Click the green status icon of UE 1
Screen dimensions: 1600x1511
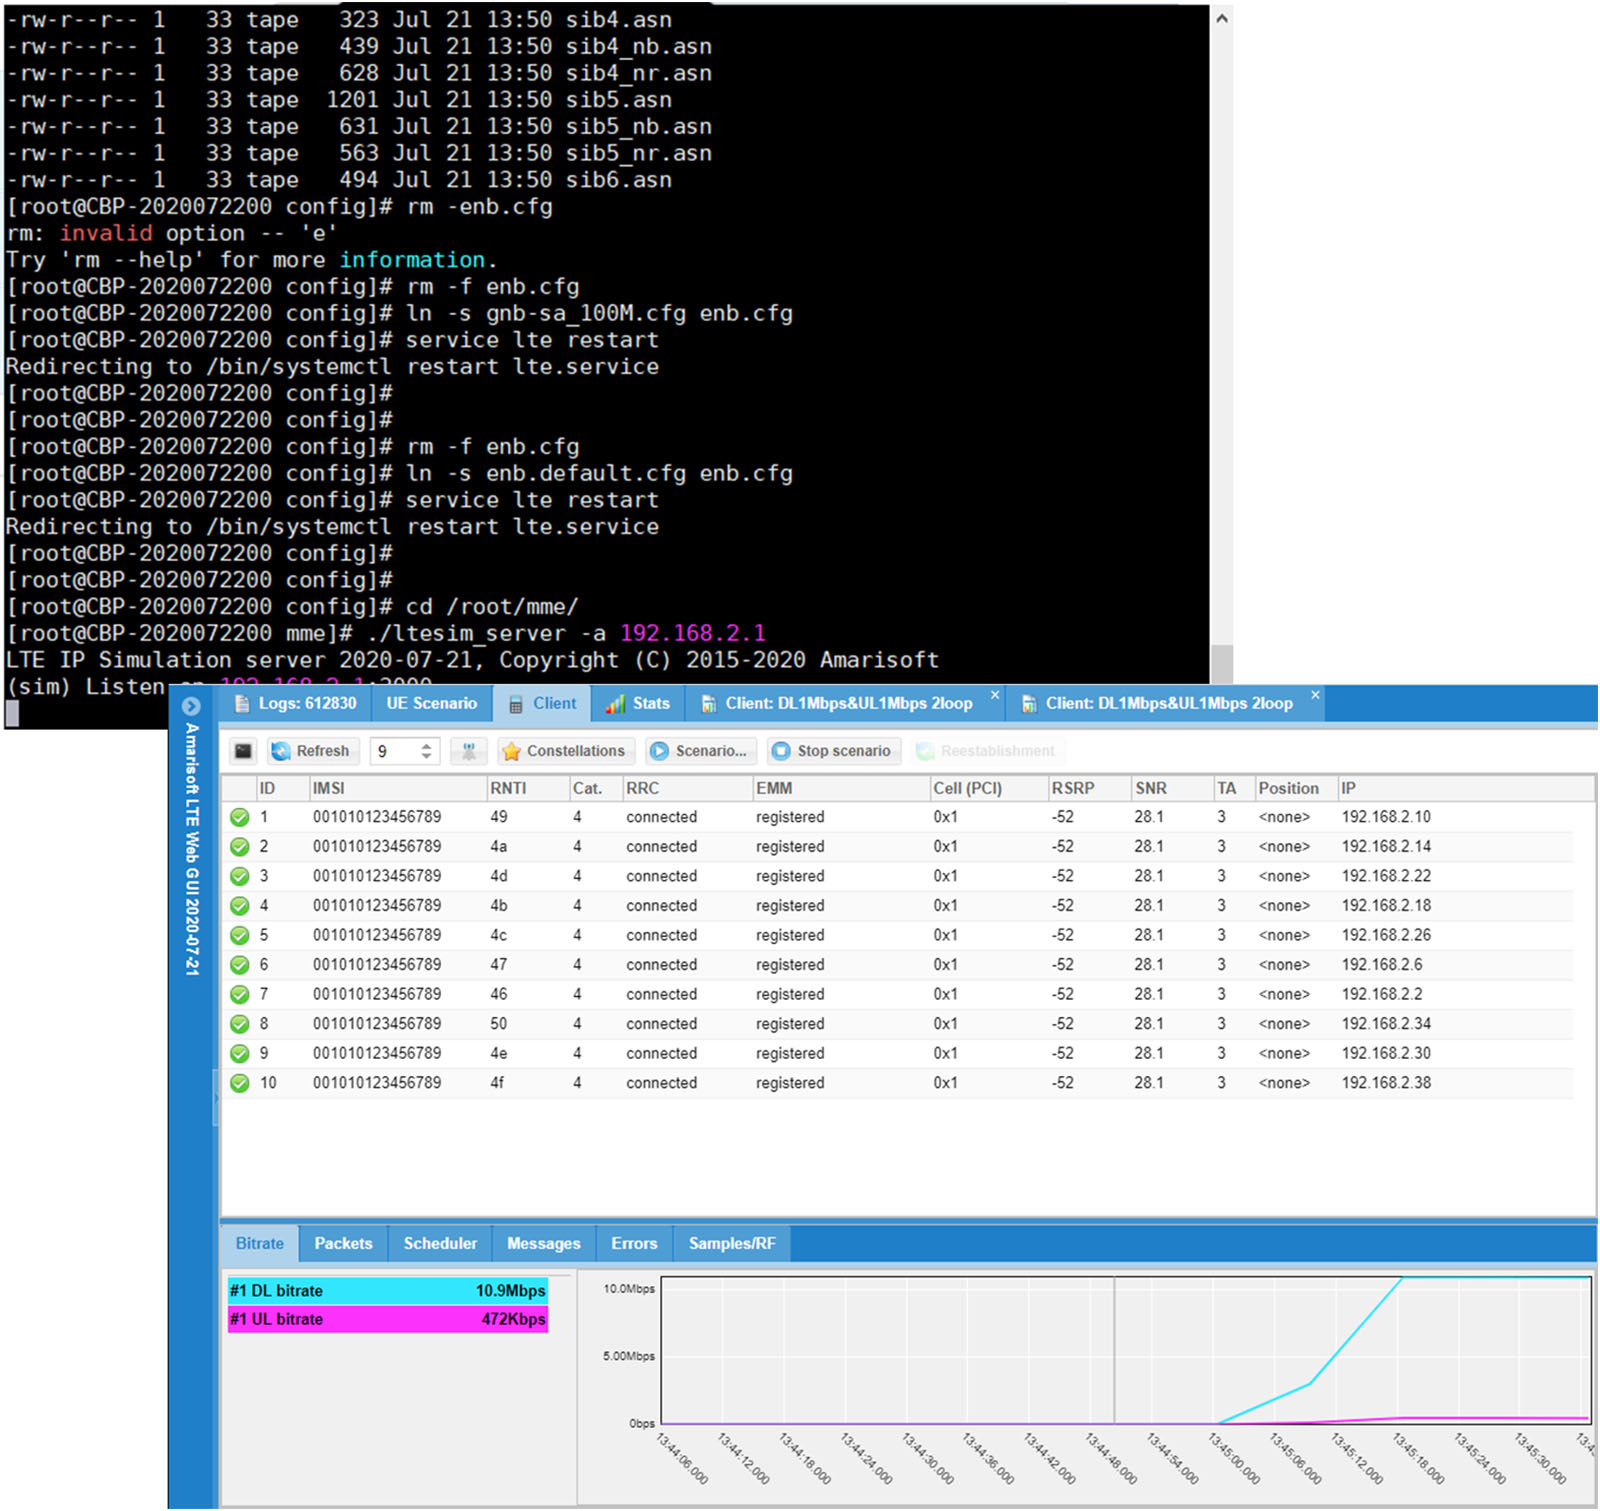(240, 817)
